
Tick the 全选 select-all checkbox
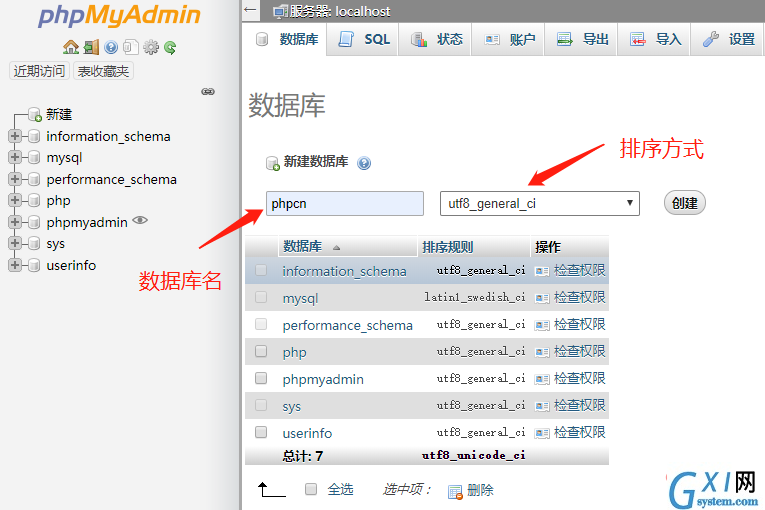click(x=311, y=489)
